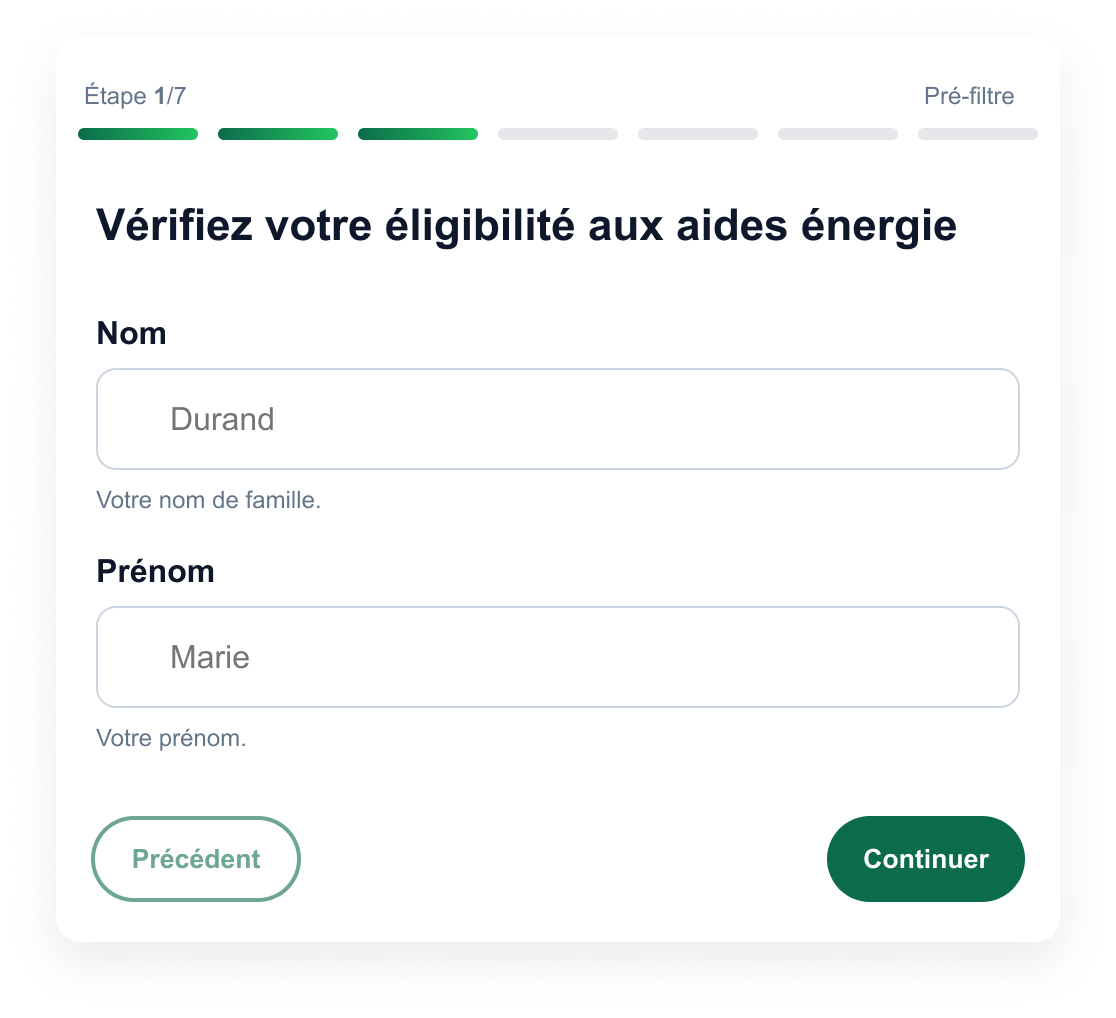Image resolution: width=1116 pixels, height=1018 pixels.
Task: Click the 'Prénom' field label
Action: click(x=155, y=571)
